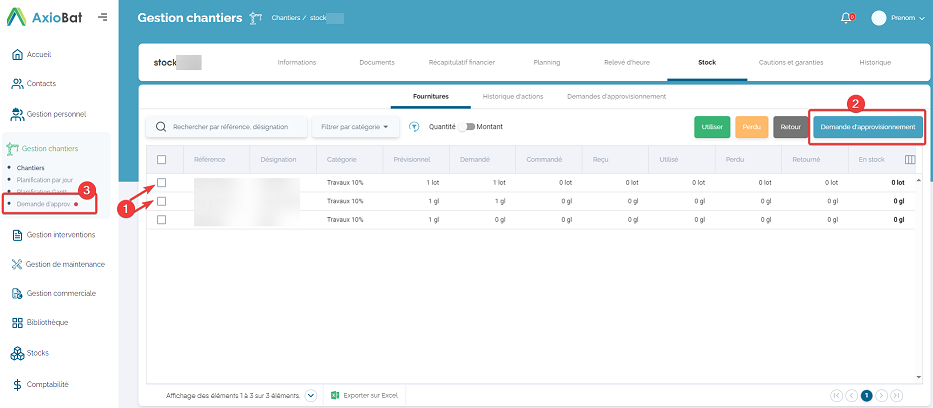Check the first row's checkbox
The image size is (933, 408).
(161, 183)
